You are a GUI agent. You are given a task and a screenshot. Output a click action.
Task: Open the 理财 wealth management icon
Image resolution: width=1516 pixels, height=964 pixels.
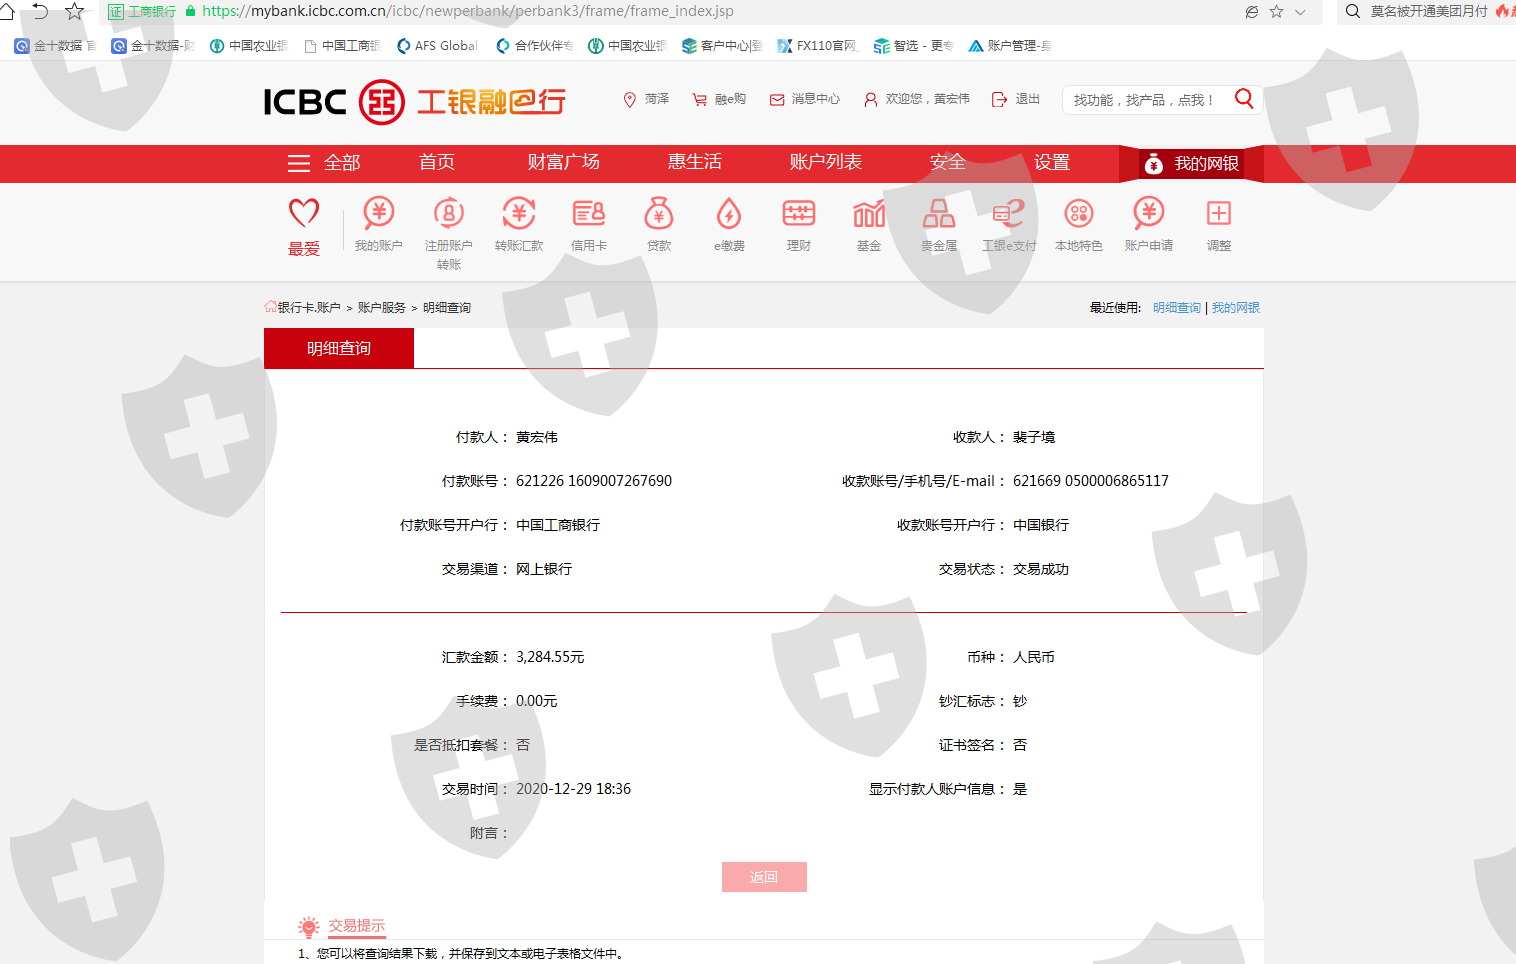pos(798,214)
